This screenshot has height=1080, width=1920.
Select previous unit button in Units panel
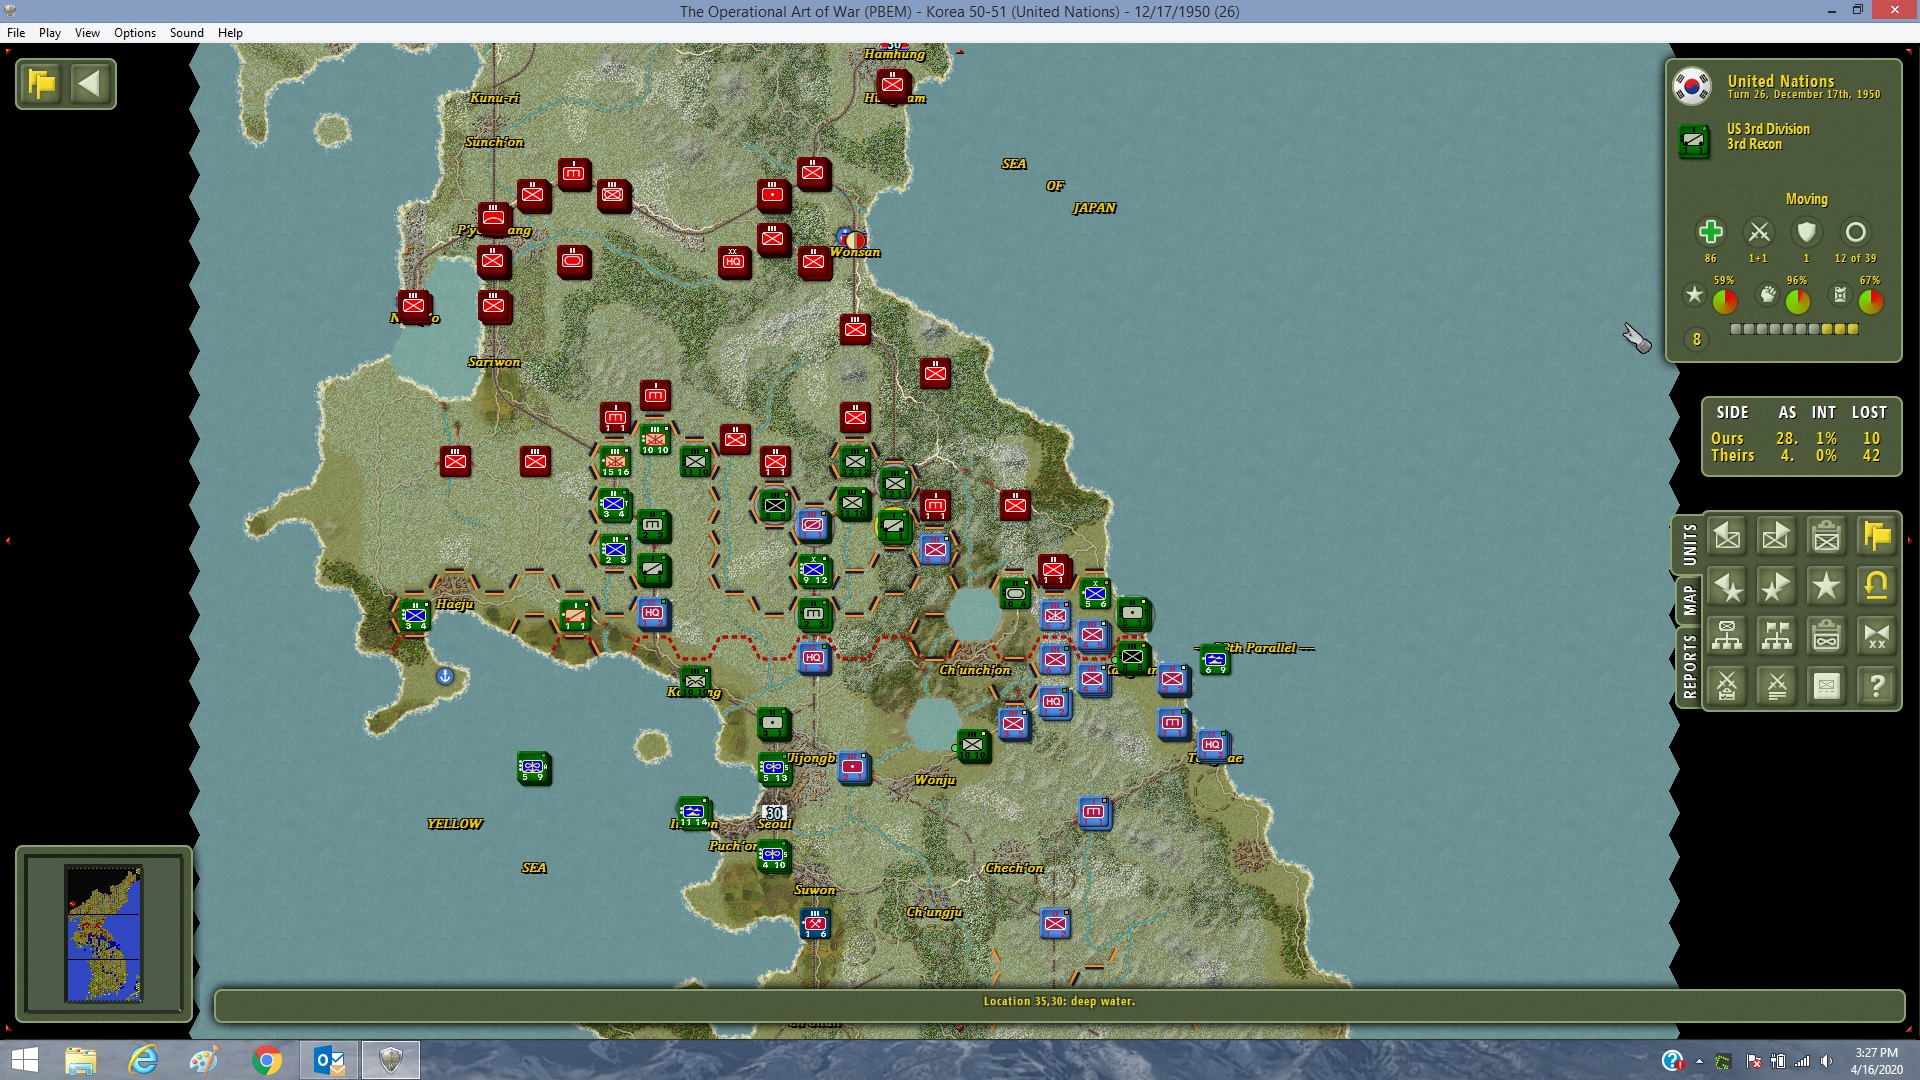tap(1727, 537)
